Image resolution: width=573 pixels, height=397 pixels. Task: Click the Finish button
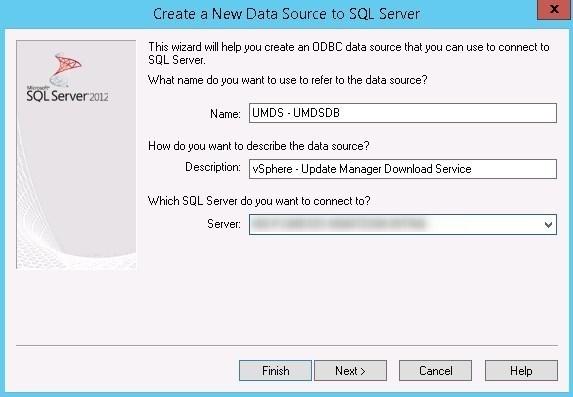click(276, 371)
